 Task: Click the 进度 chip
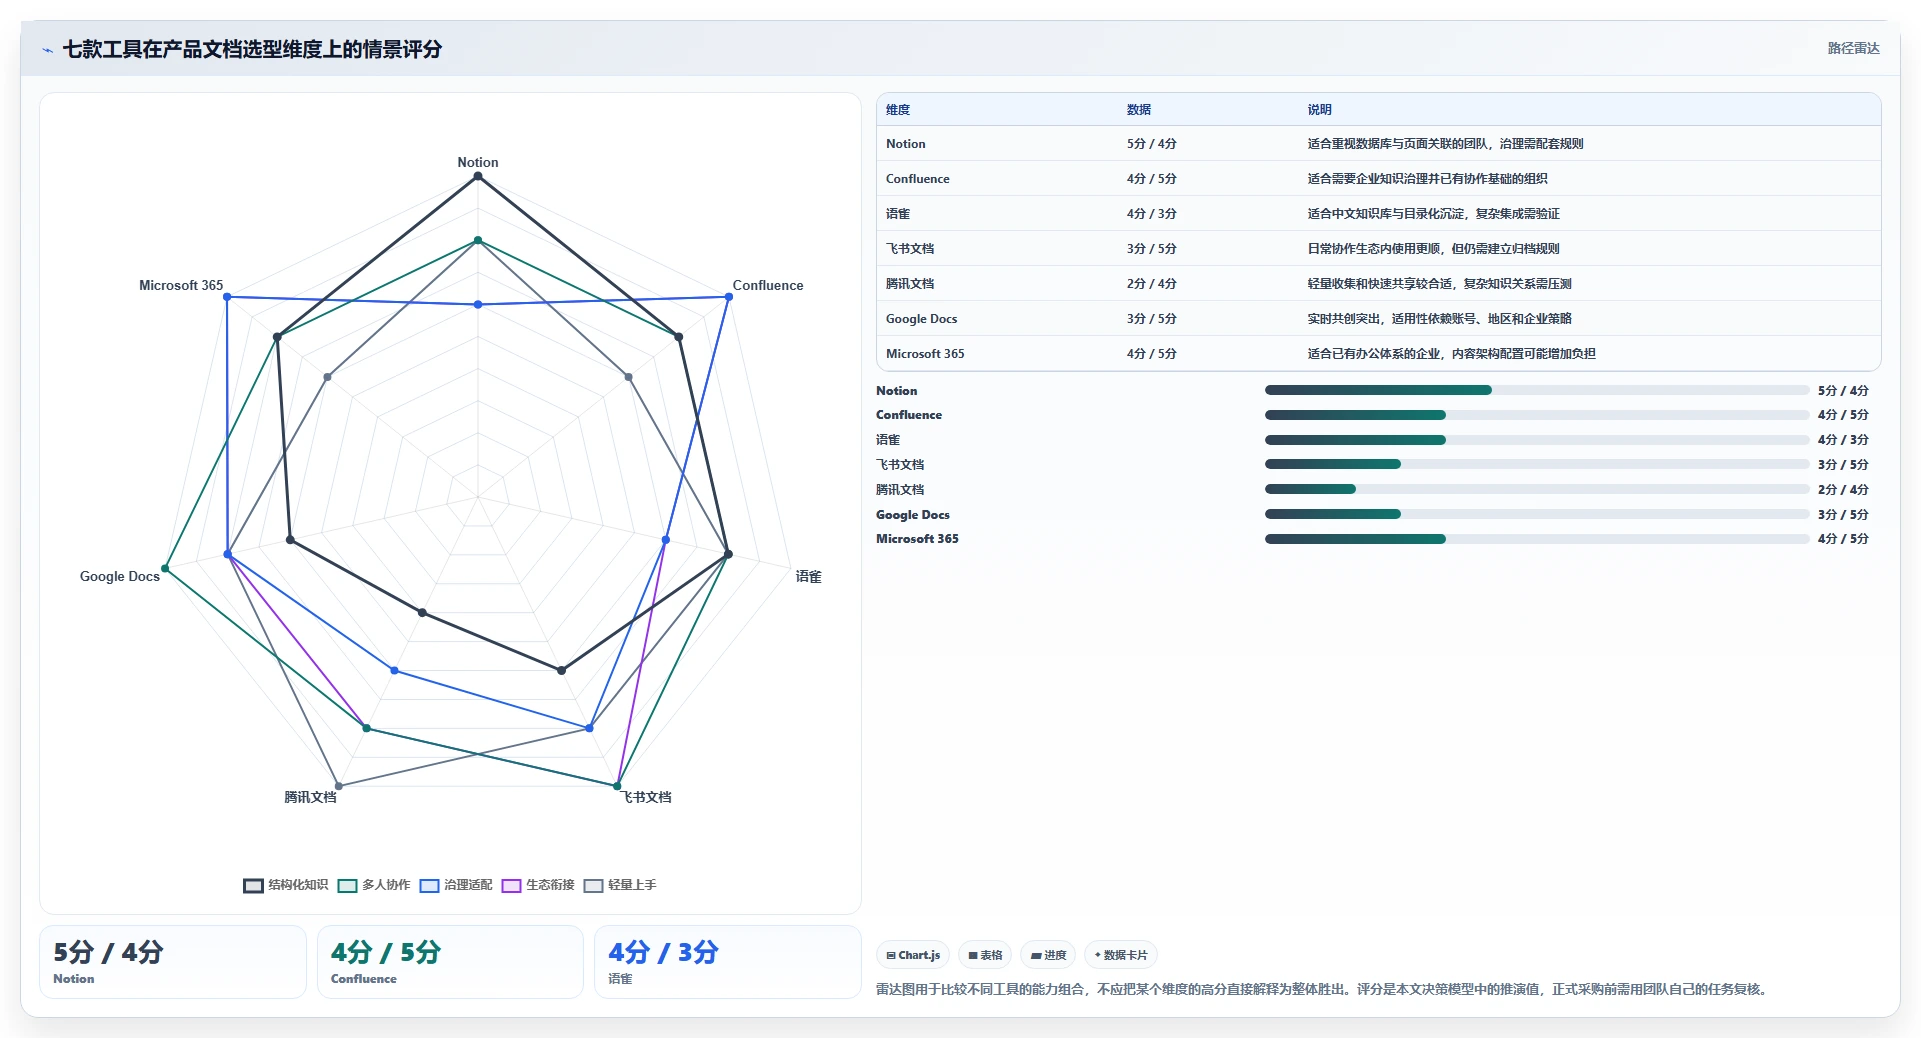(1048, 955)
